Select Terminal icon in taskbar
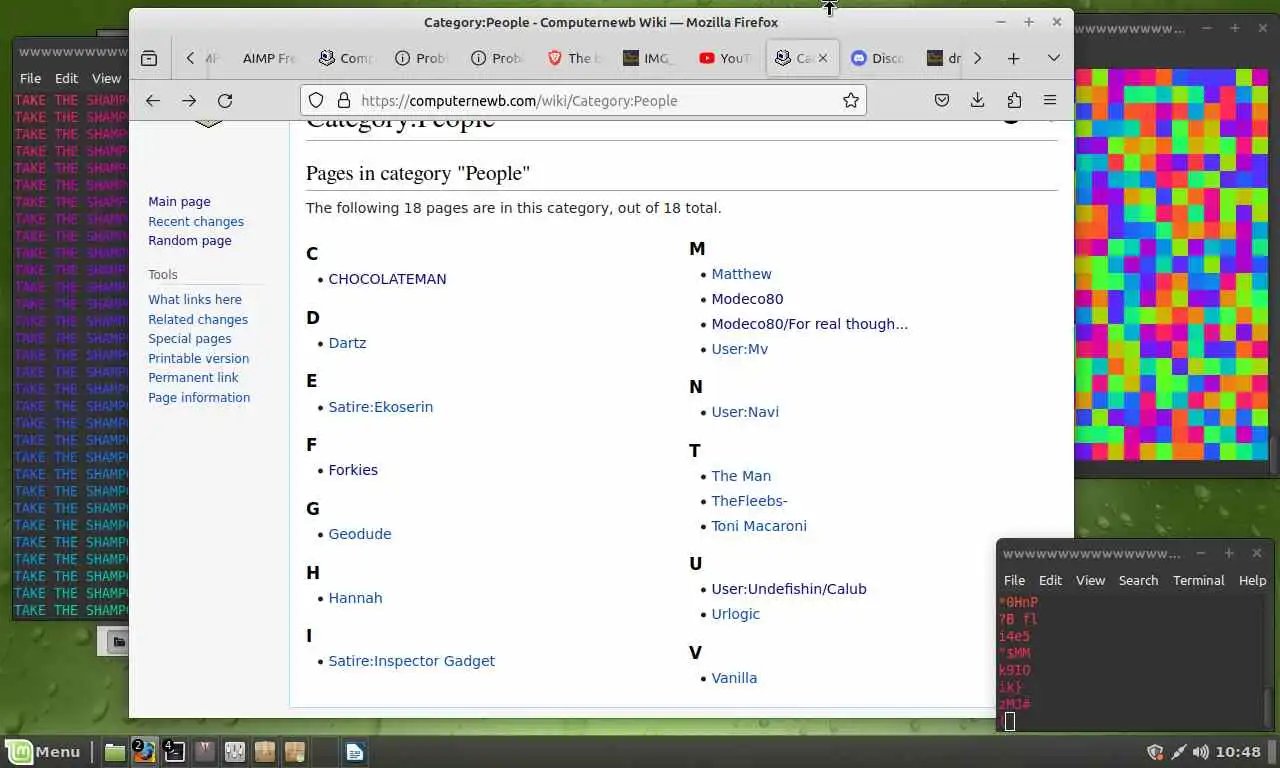 [175, 752]
